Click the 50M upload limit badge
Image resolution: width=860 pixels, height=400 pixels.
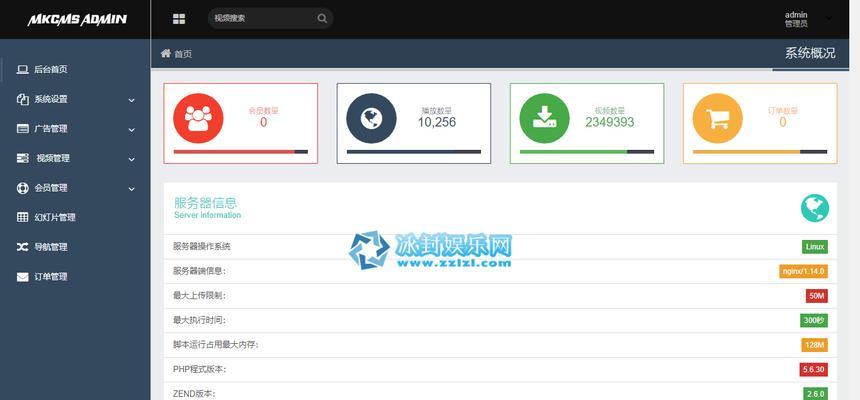click(817, 296)
